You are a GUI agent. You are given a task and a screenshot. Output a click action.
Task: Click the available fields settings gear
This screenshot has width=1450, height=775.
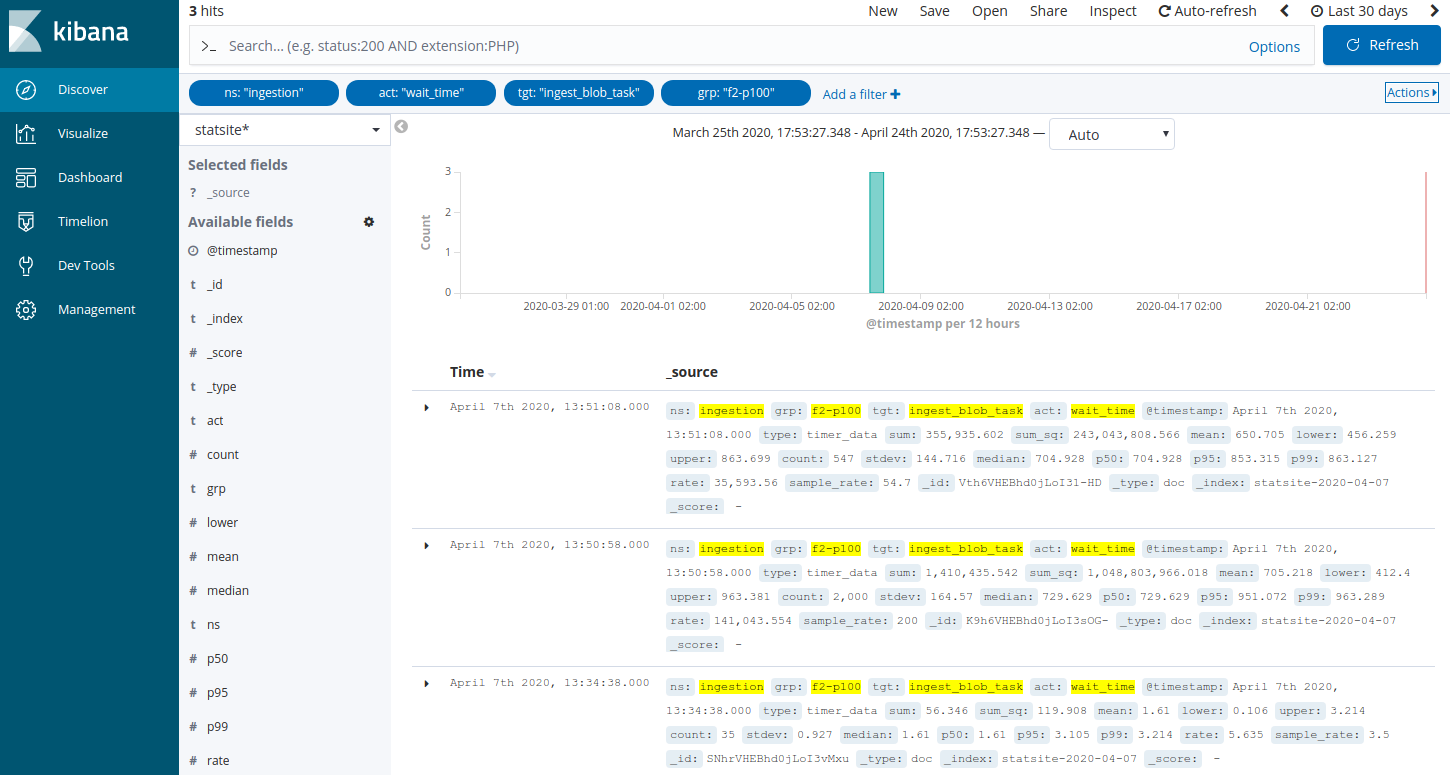(369, 222)
